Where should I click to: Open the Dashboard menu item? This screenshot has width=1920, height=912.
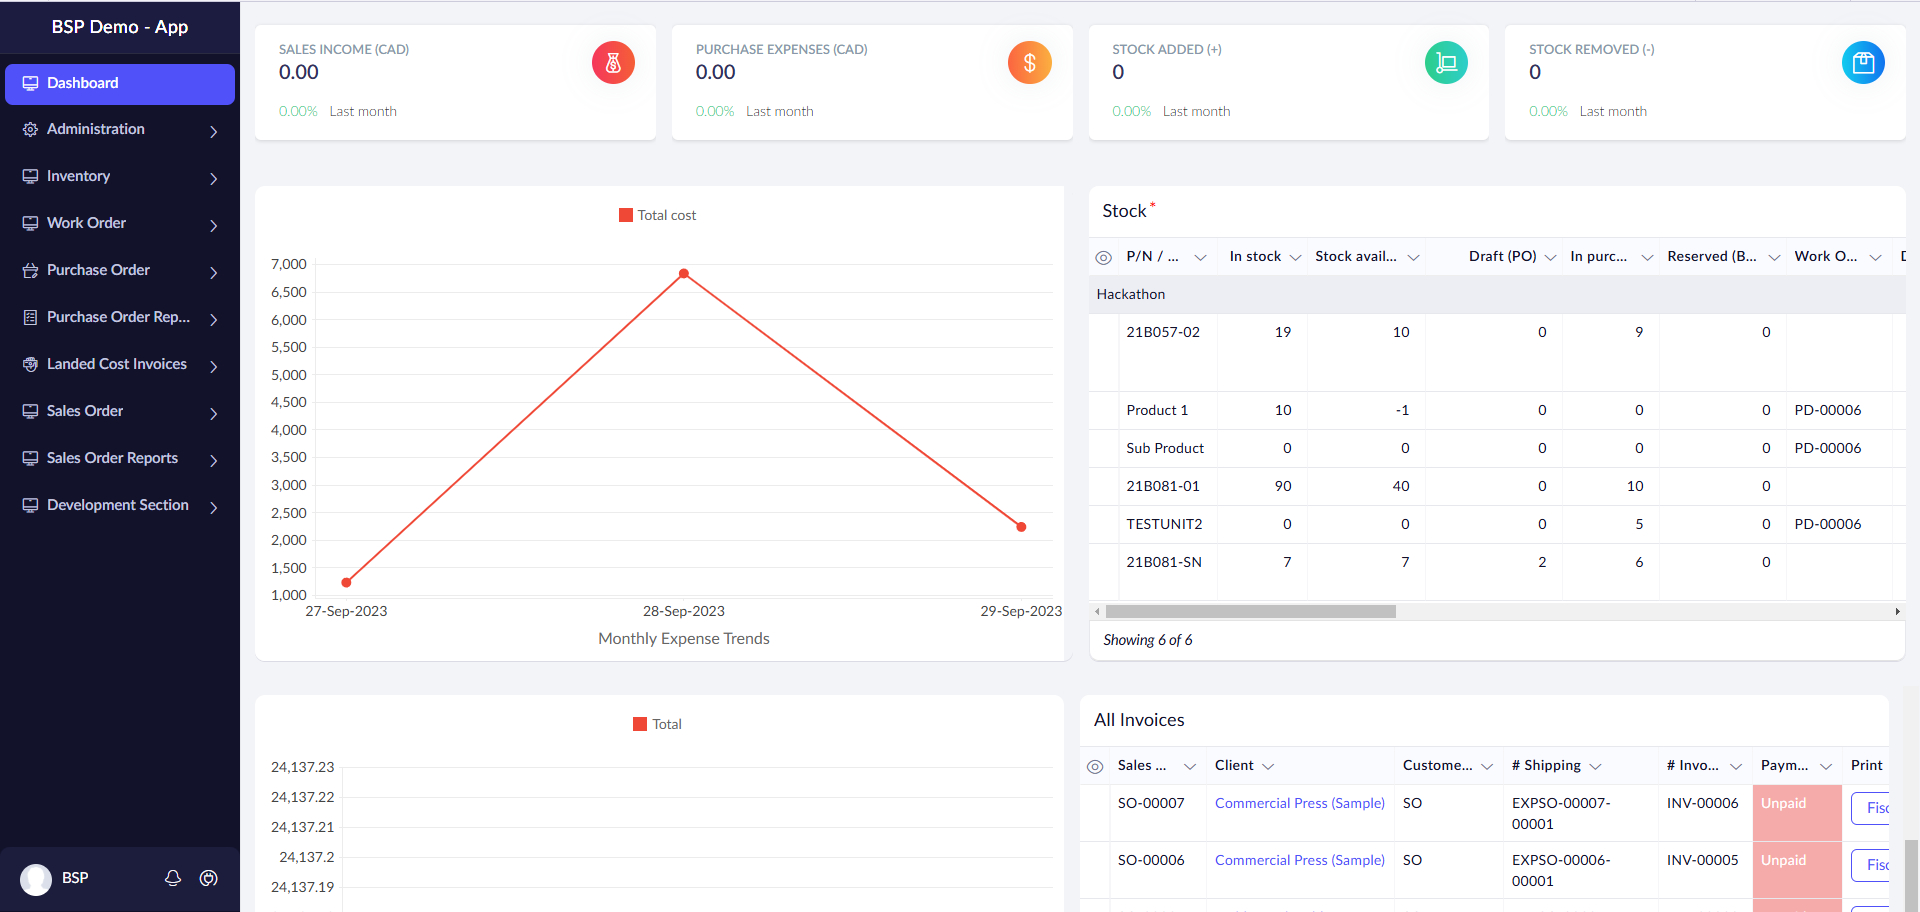(120, 84)
